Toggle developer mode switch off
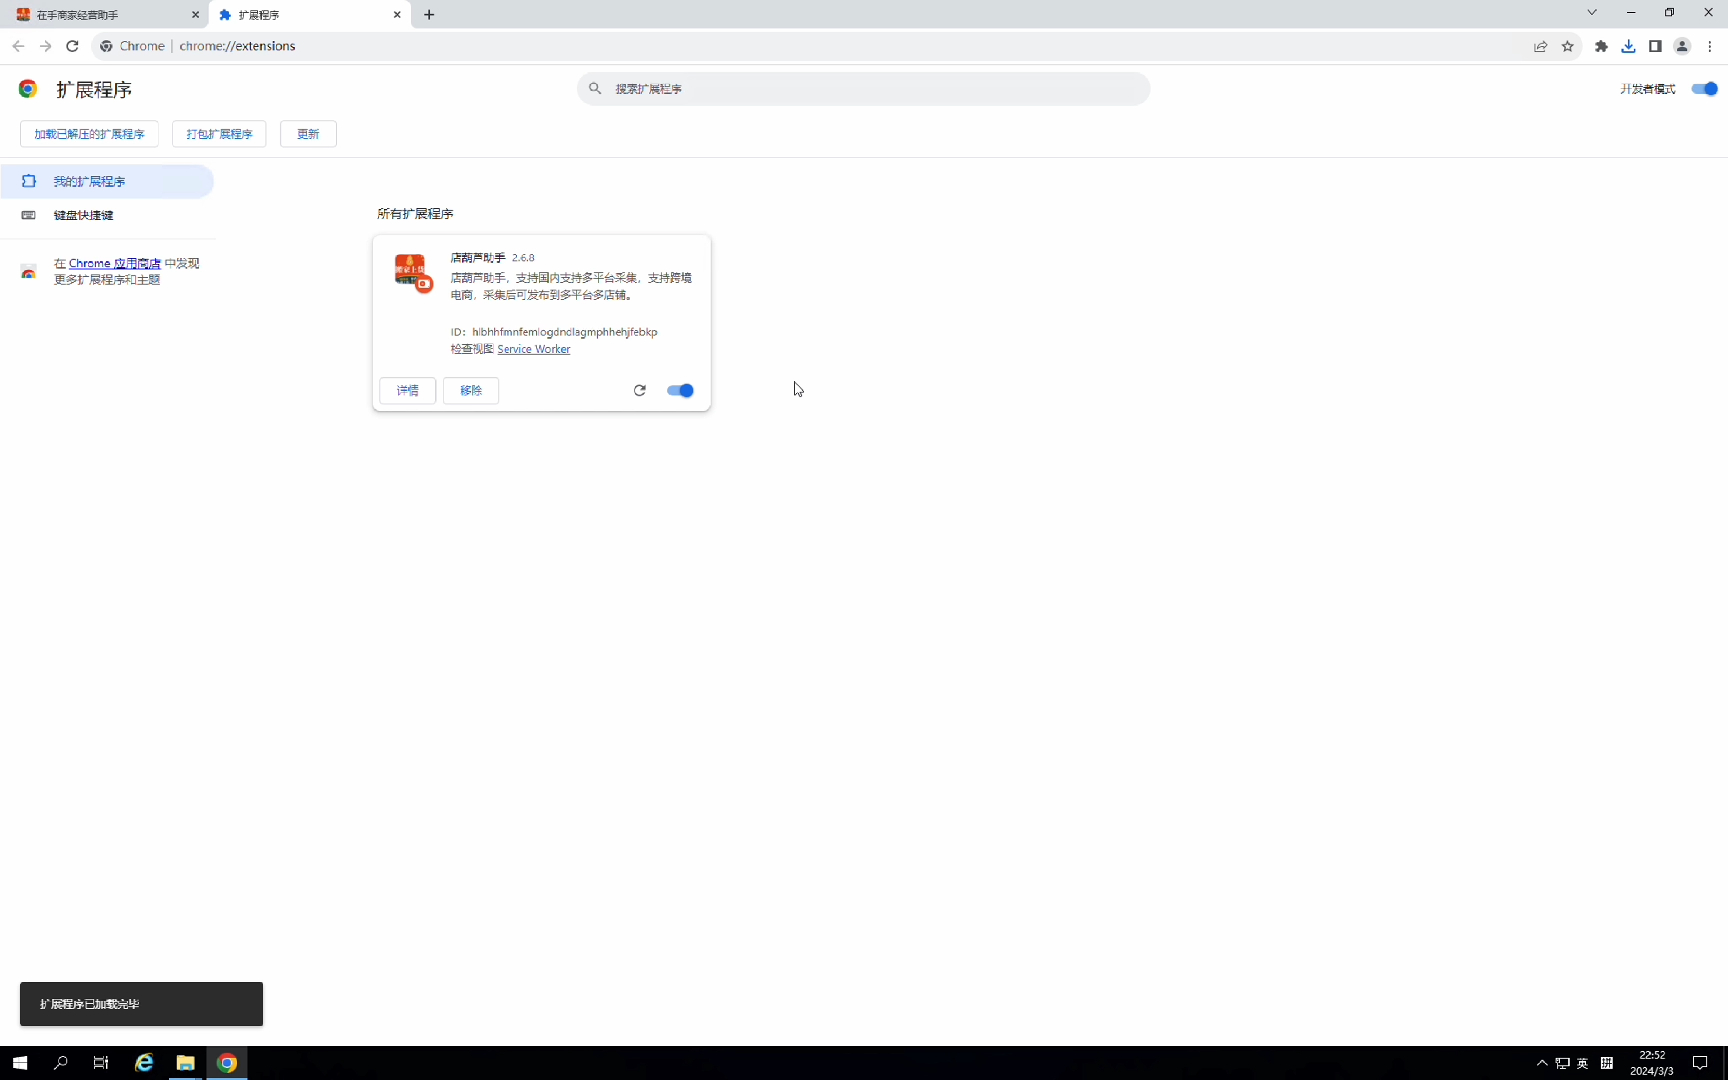This screenshot has height=1080, width=1728. (x=1704, y=89)
